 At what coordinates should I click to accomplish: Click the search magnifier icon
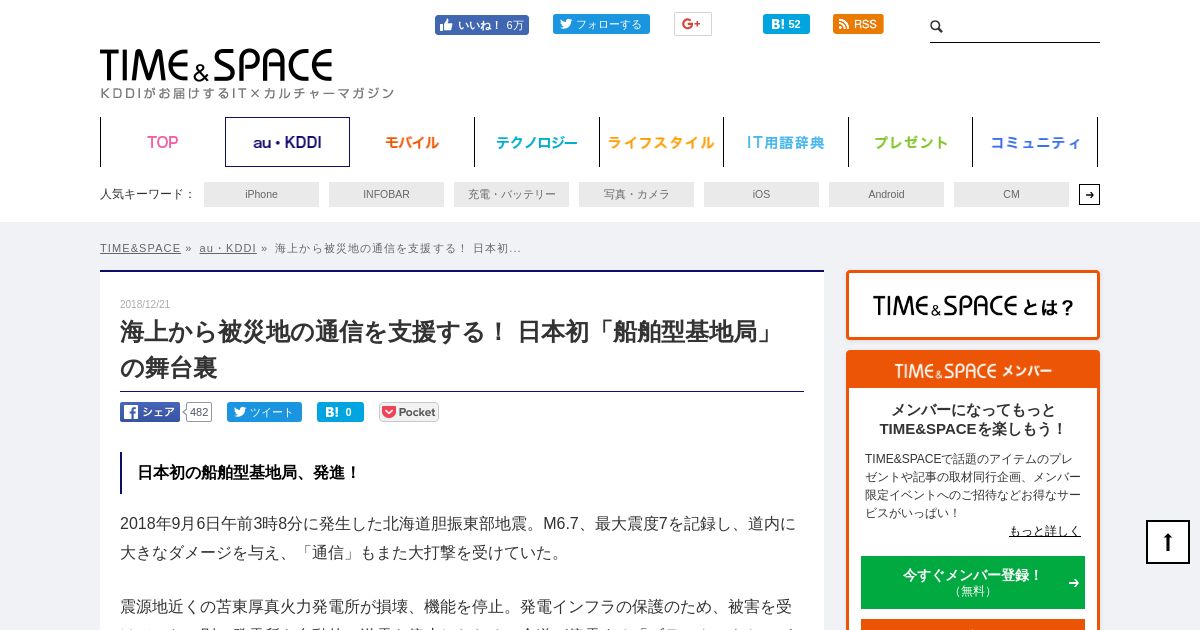point(937,27)
